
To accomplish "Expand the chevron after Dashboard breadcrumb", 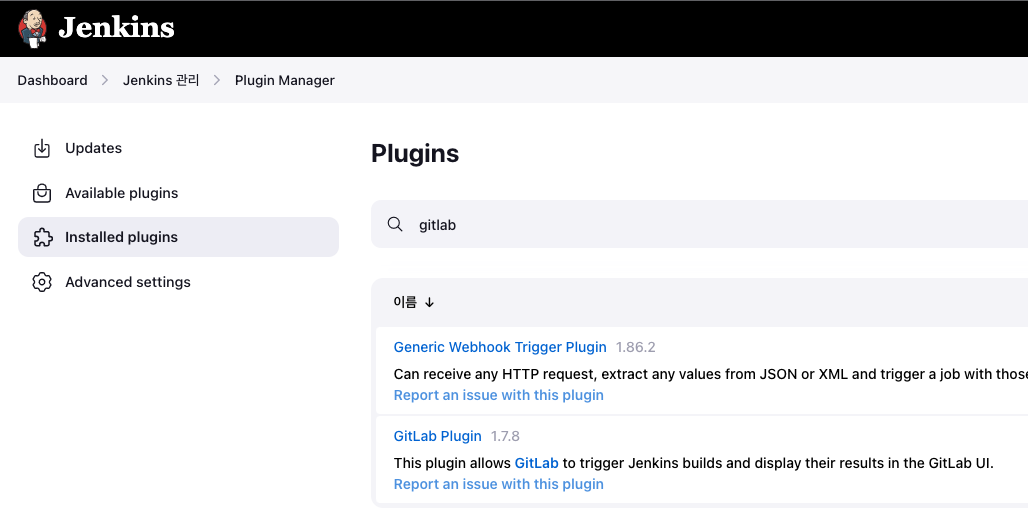I will coord(105,81).
